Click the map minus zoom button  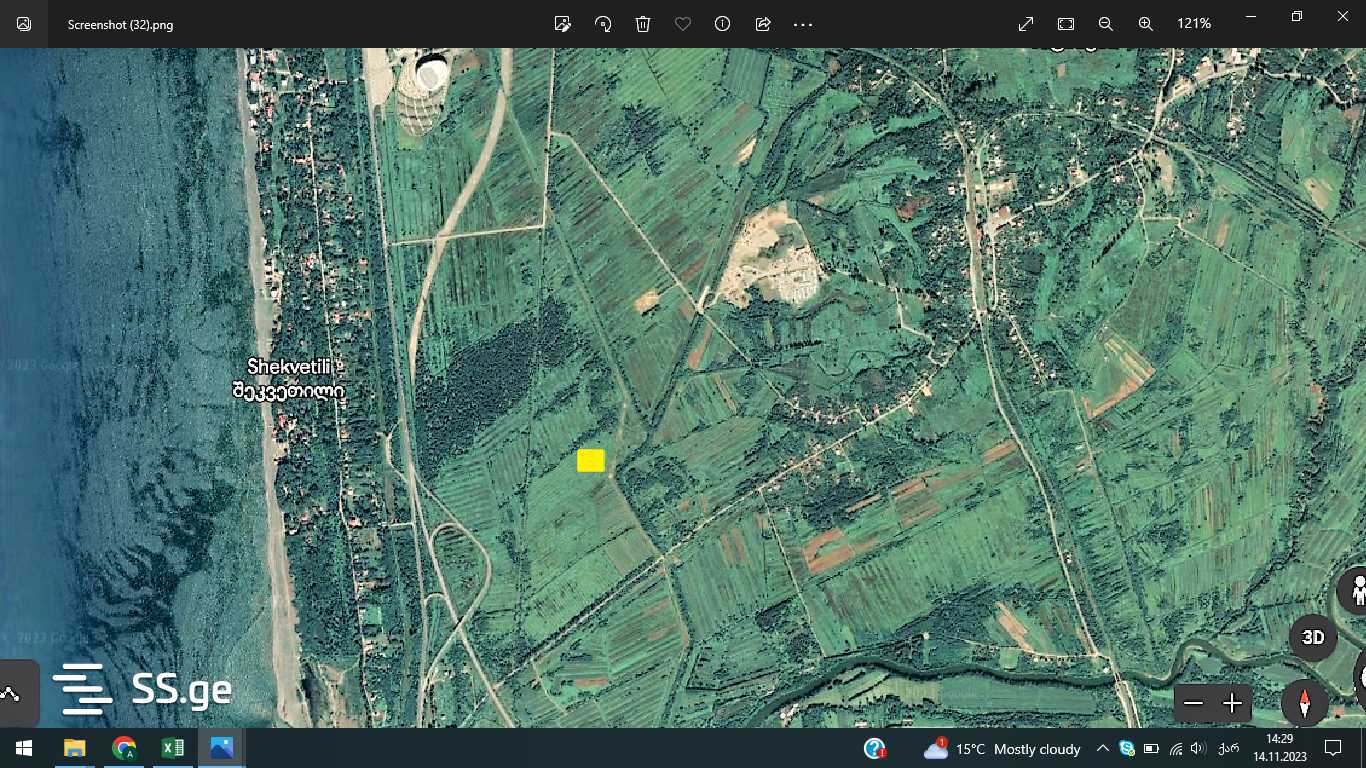pos(1193,704)
